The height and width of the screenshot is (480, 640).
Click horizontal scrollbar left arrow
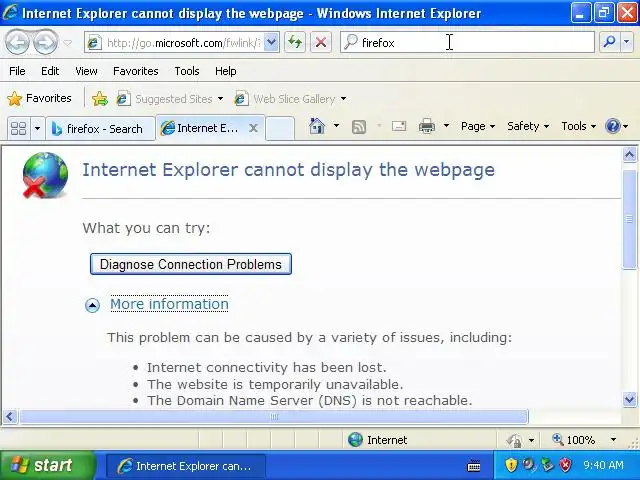(10, 417)
